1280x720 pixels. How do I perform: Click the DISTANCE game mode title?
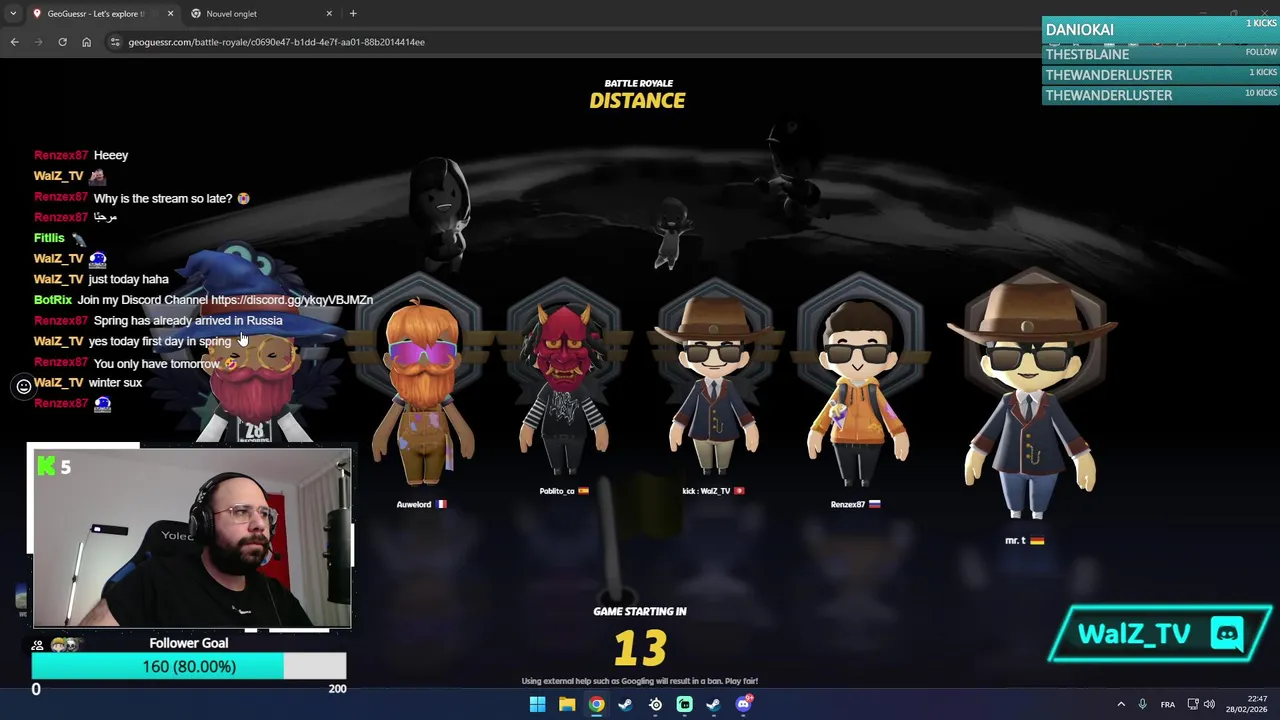pyautogui.click(x=637, y=100)
